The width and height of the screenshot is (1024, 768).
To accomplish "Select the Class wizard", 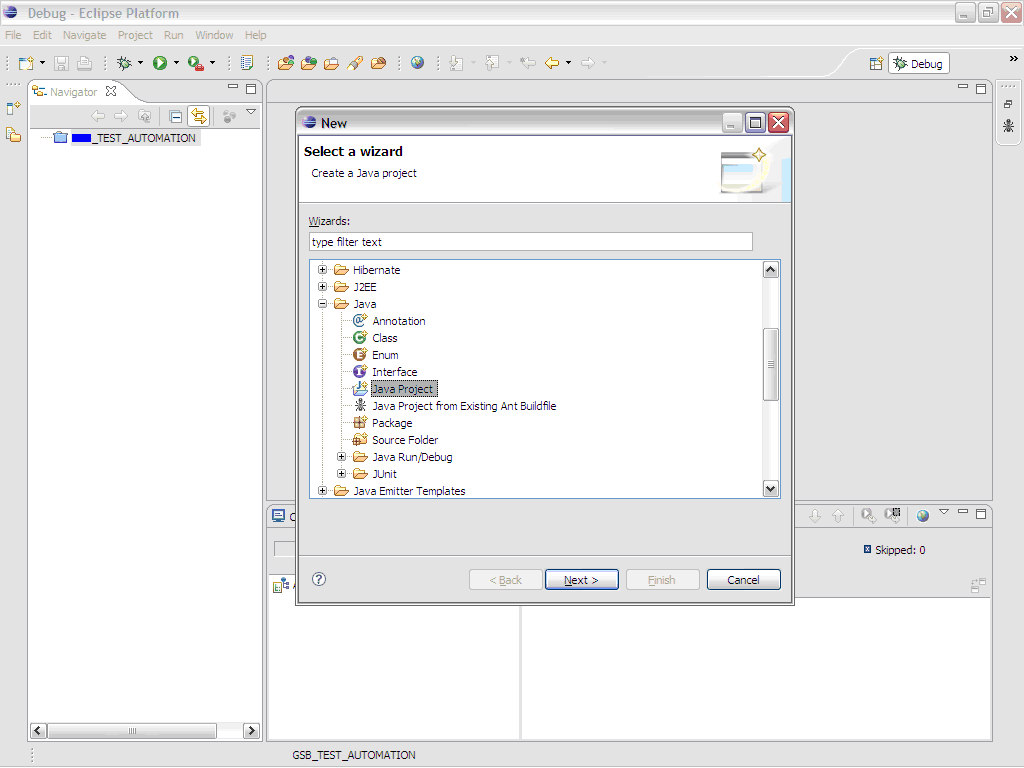I will pyautogui.click(x=385, y=338).
